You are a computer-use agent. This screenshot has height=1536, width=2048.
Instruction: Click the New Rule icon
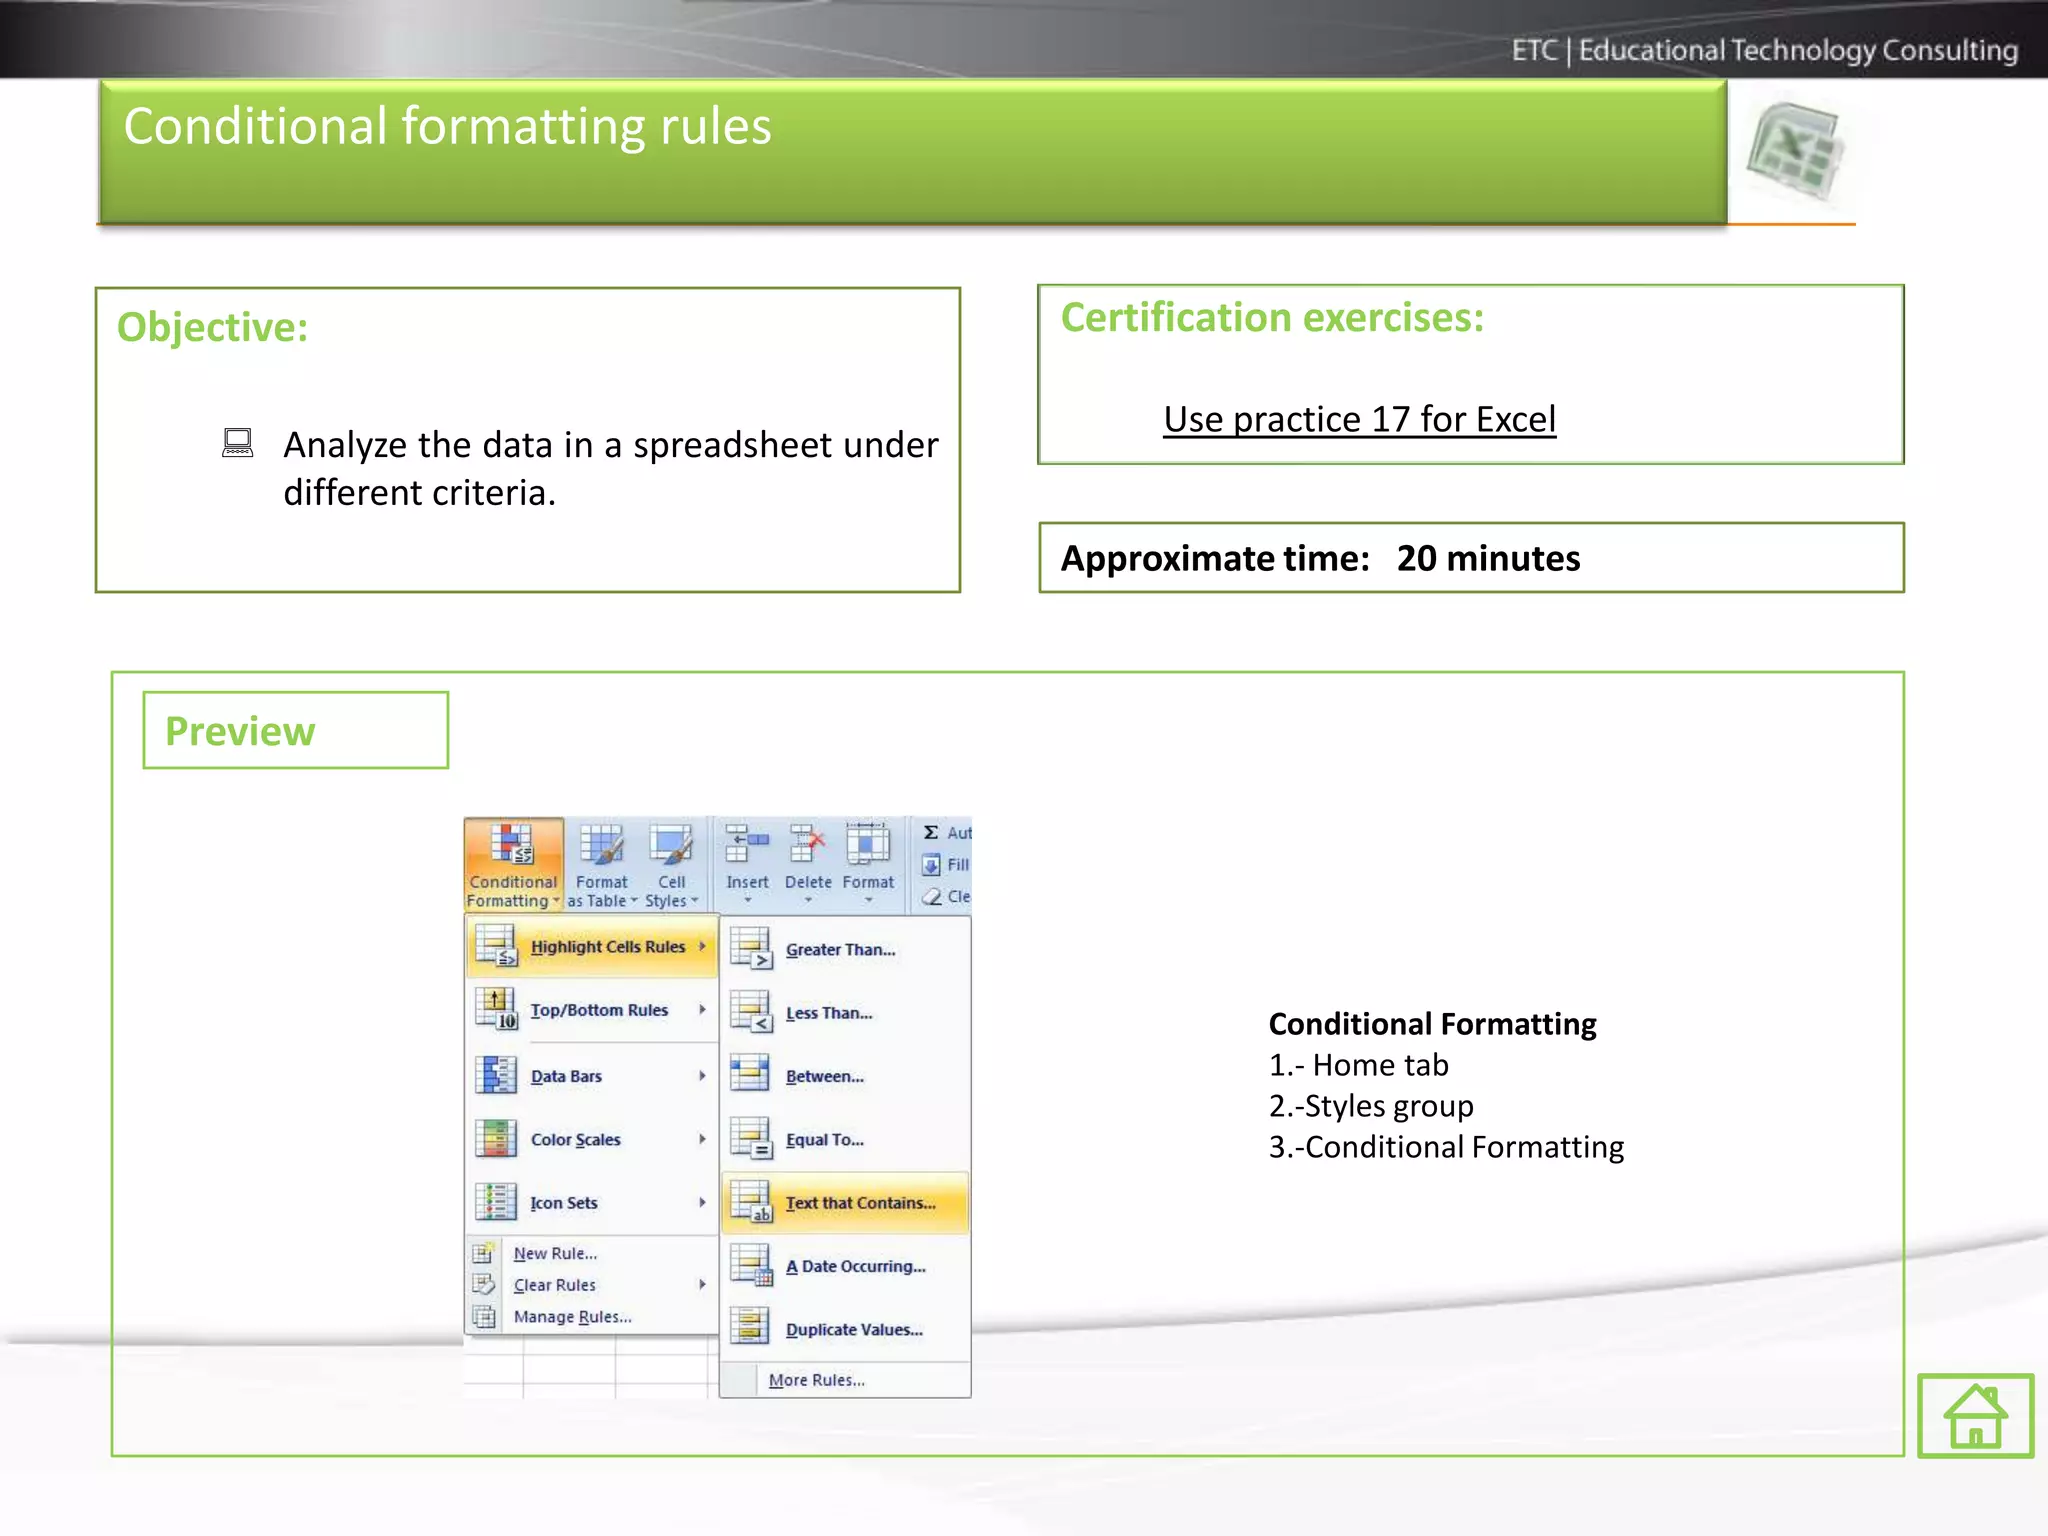pos(484,1253)
